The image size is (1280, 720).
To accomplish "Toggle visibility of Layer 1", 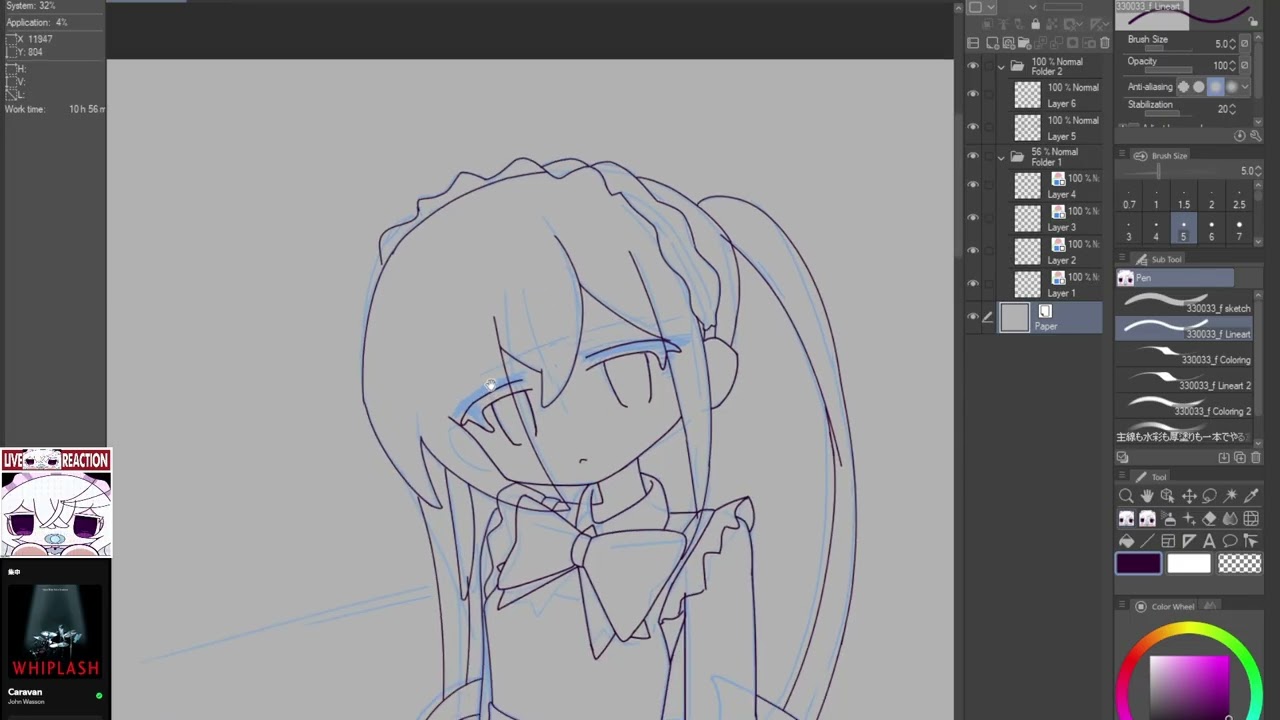I will 973,285.
